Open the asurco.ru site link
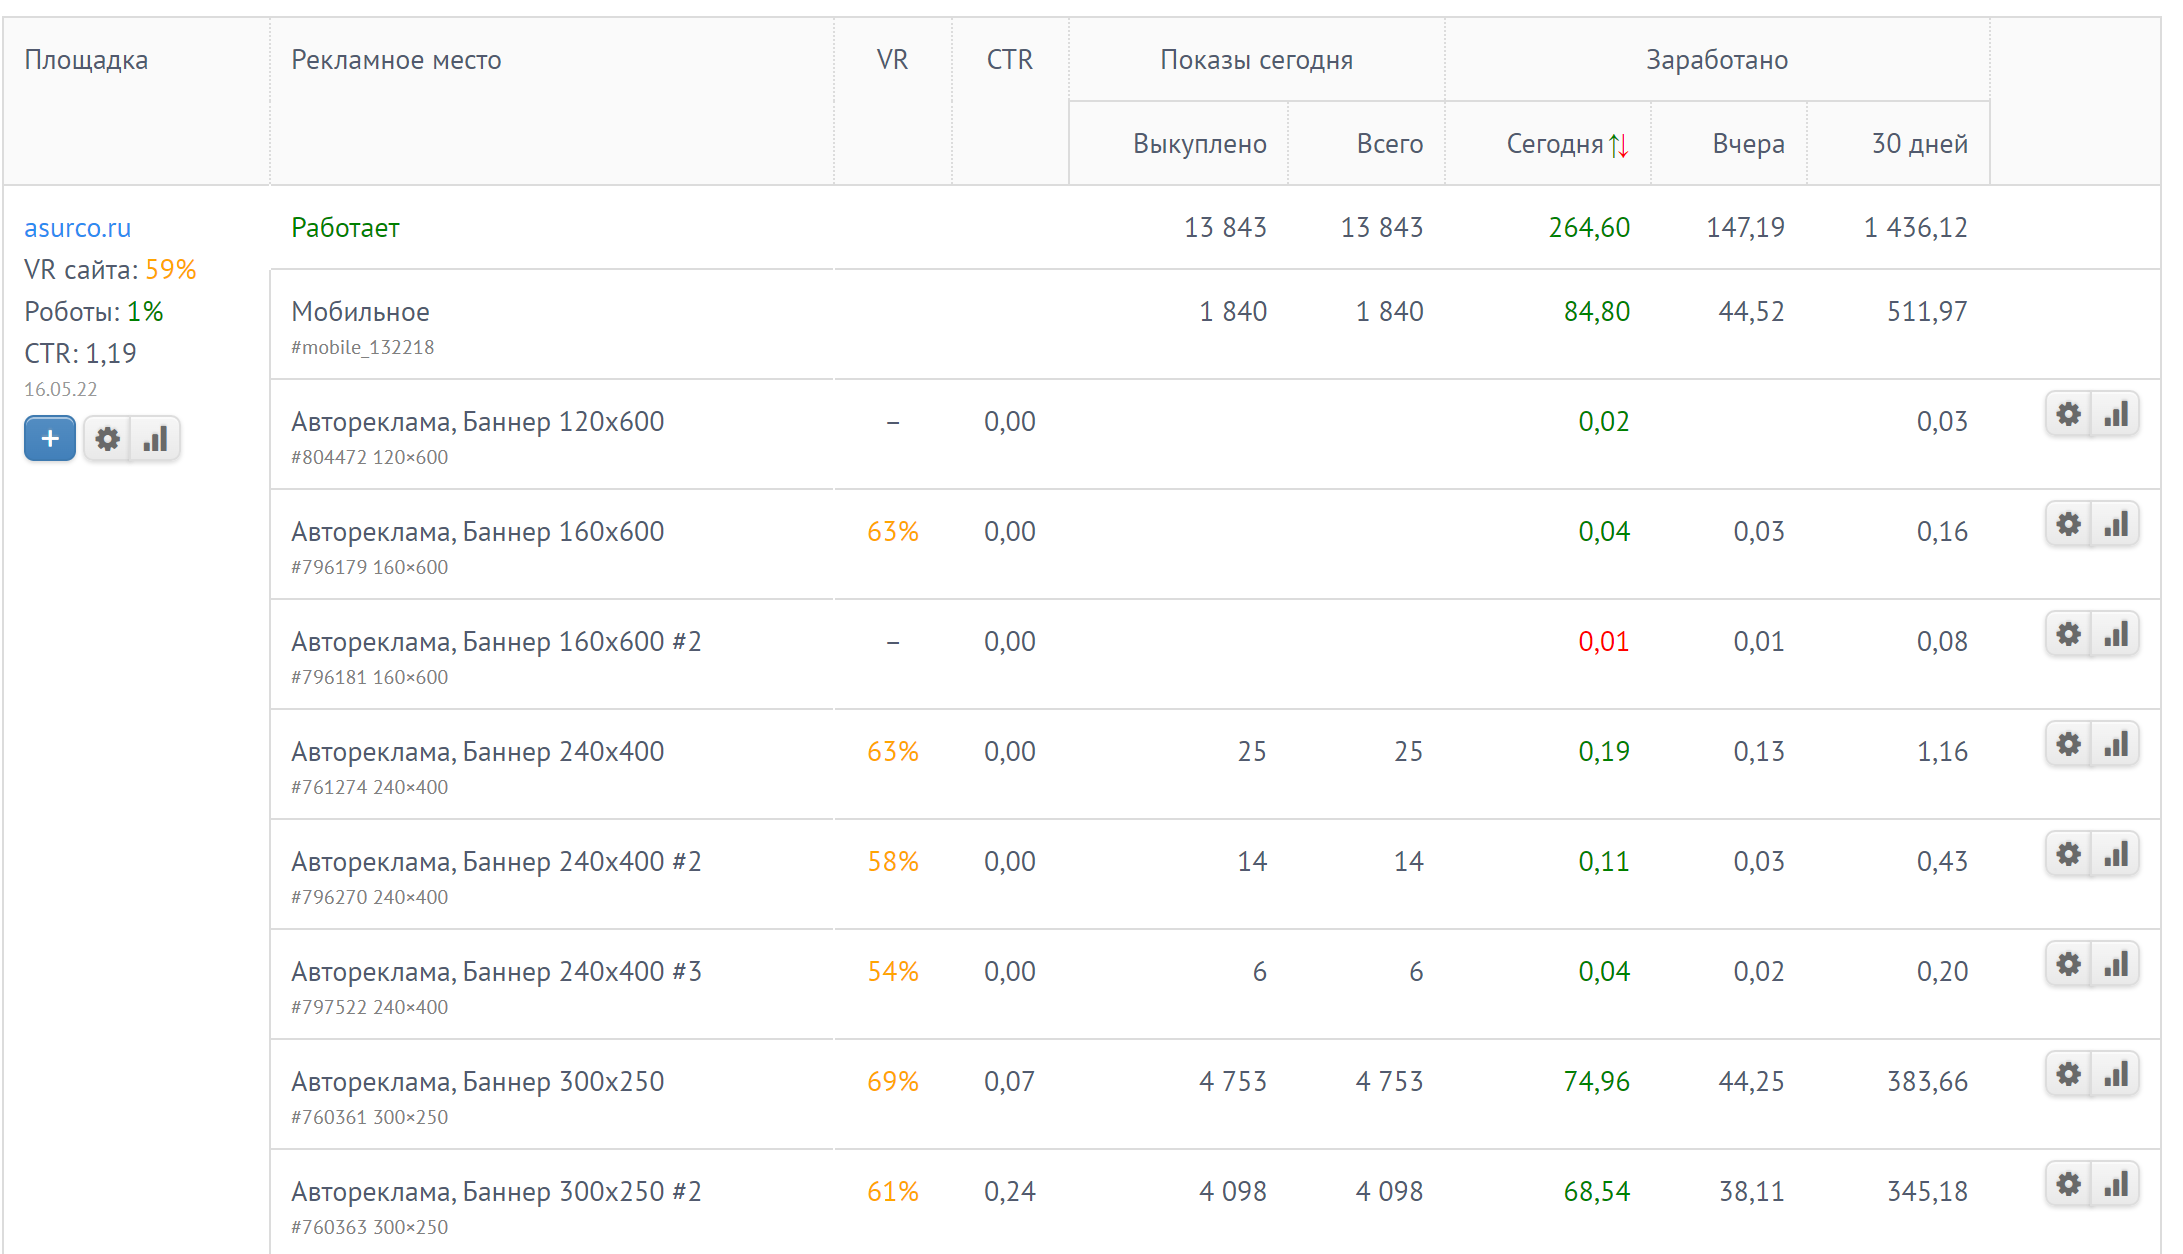 [x=77, y=228]
